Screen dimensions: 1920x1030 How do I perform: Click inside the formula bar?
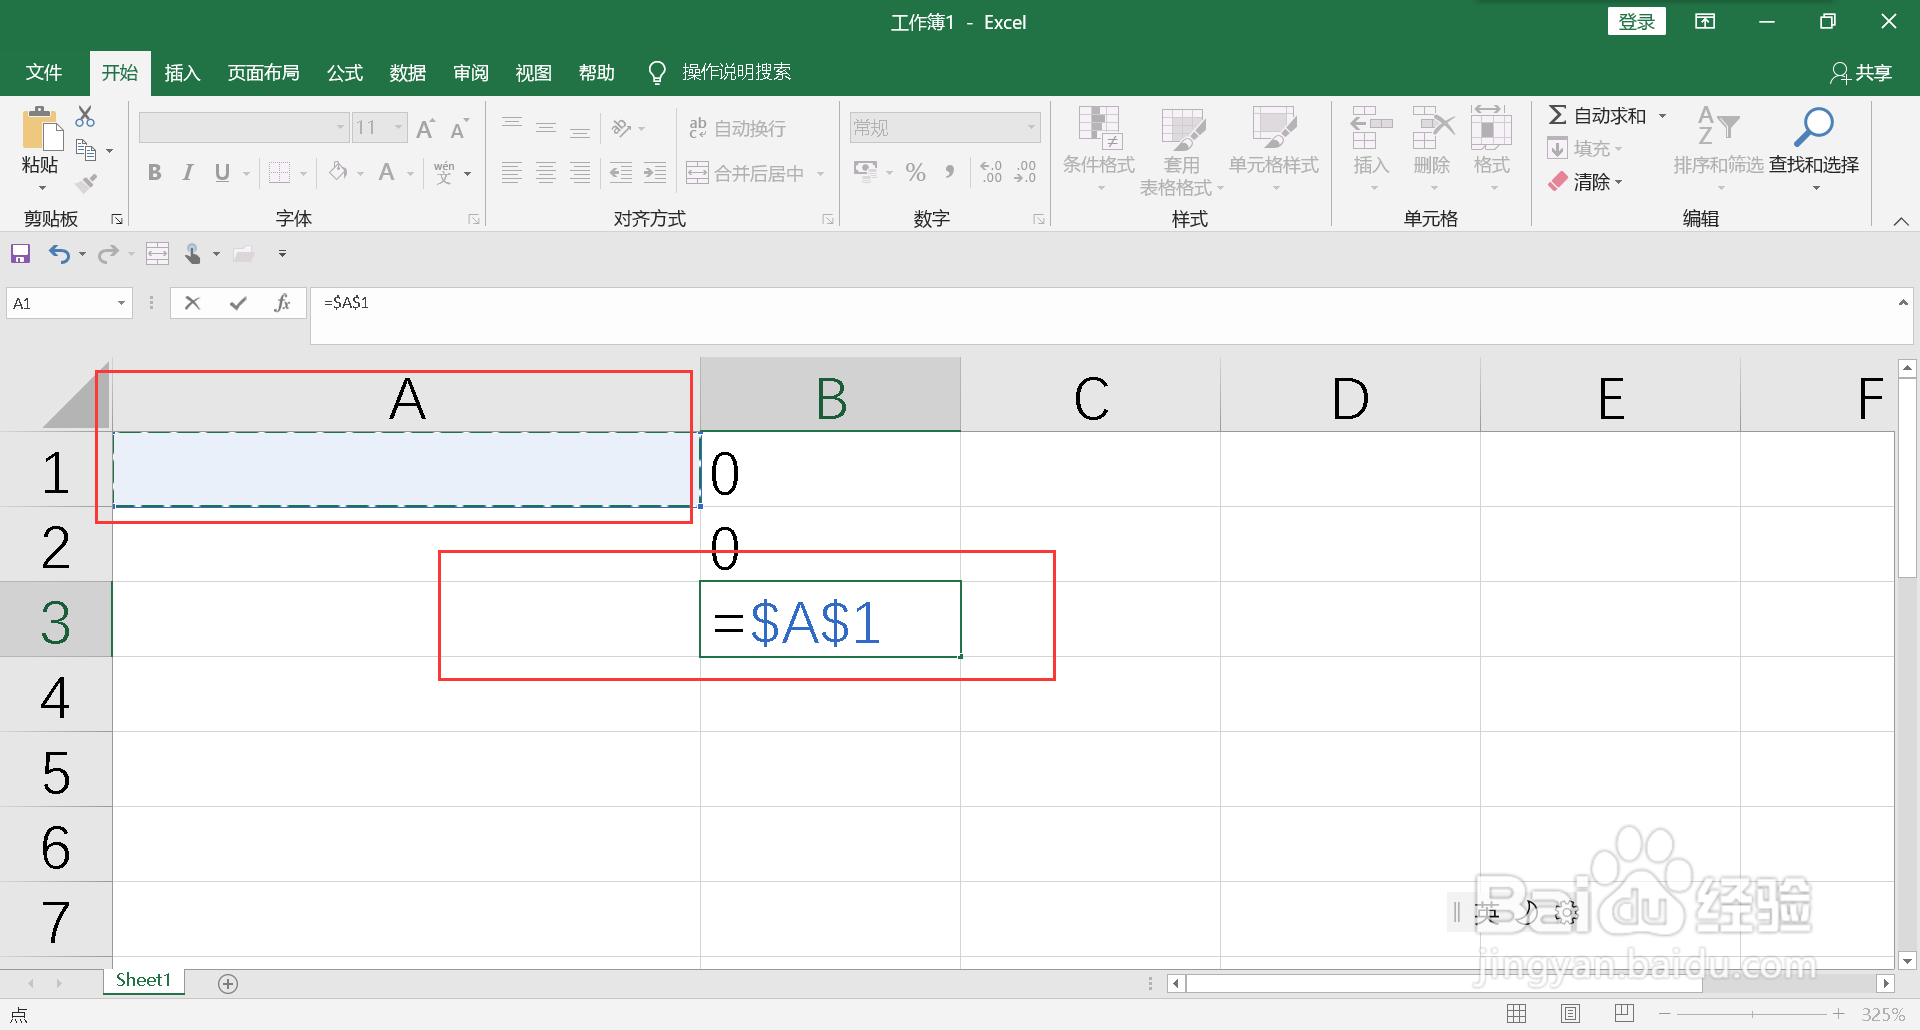(x=700, y=302)
